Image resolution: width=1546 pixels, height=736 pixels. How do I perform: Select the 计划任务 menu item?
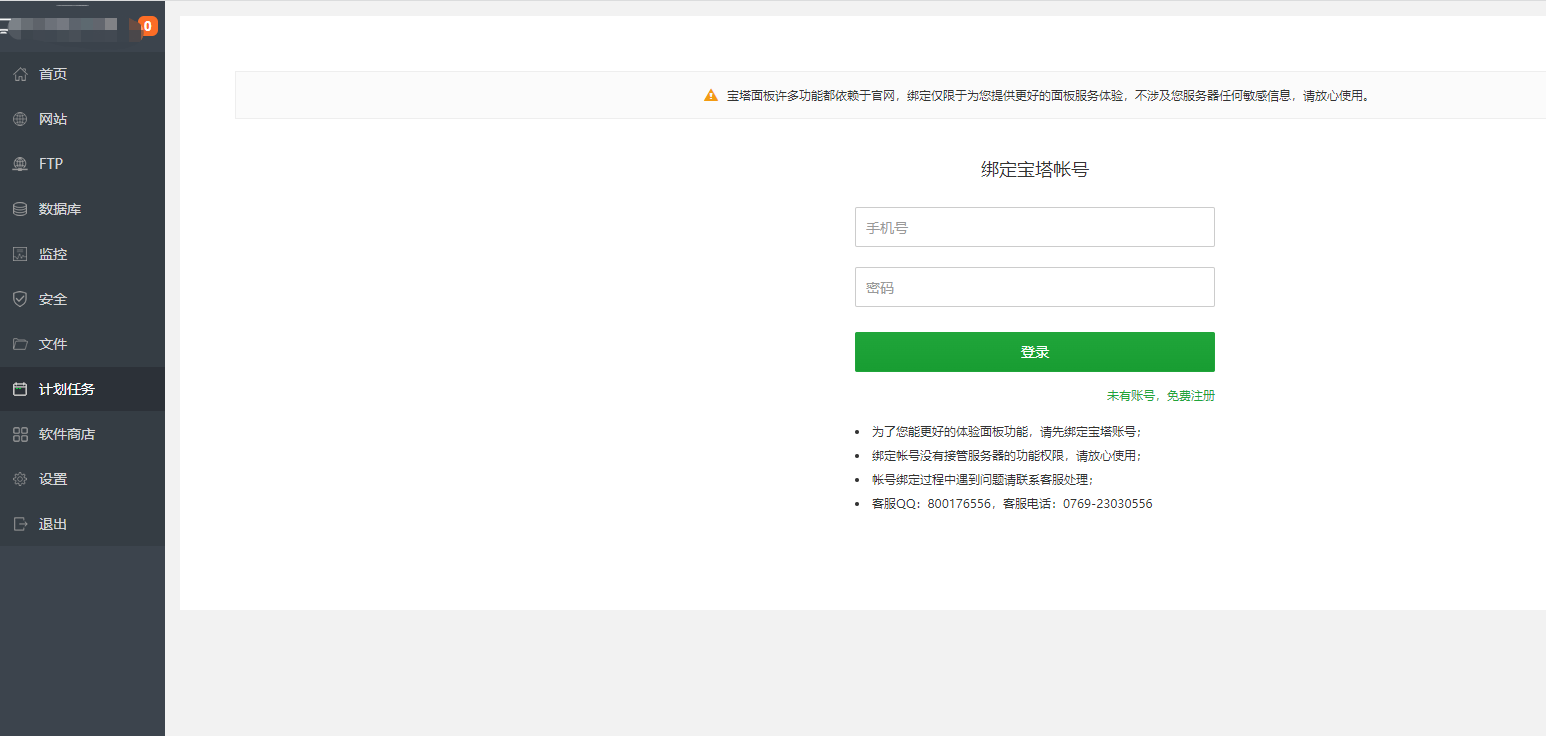click(x=82, y=389)
